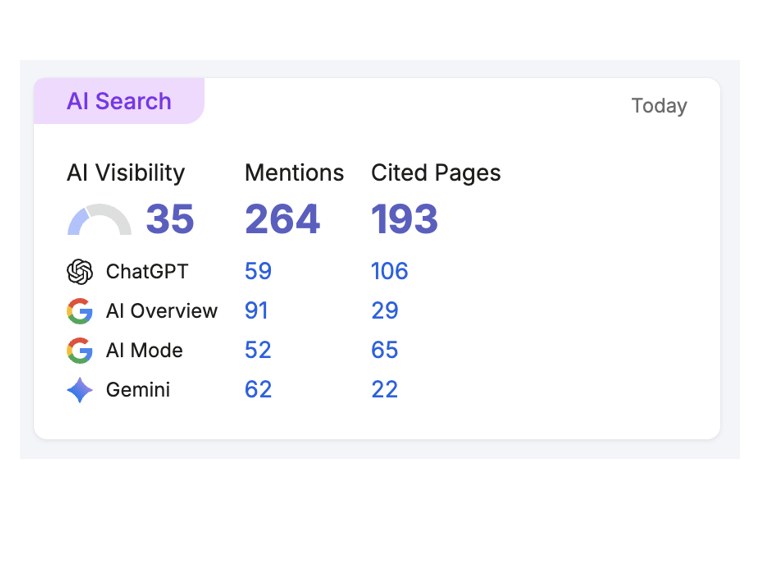Viewport: 760px width, 580px height.
Task: Click the total Mentions value 264
Action: coord(283,219)
